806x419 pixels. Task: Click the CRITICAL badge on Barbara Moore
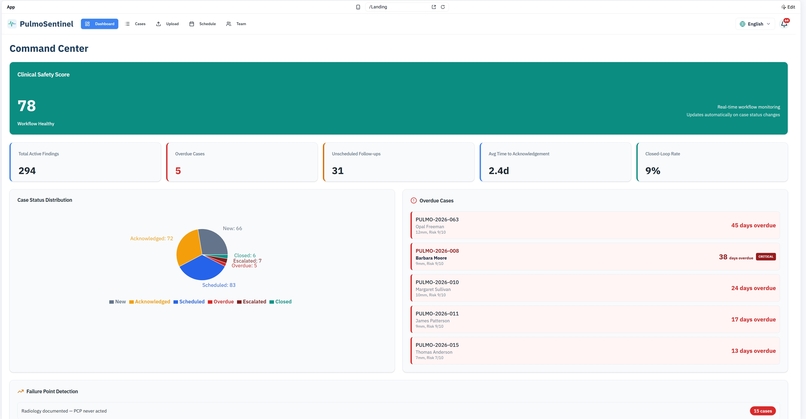(x=765, y=257)
